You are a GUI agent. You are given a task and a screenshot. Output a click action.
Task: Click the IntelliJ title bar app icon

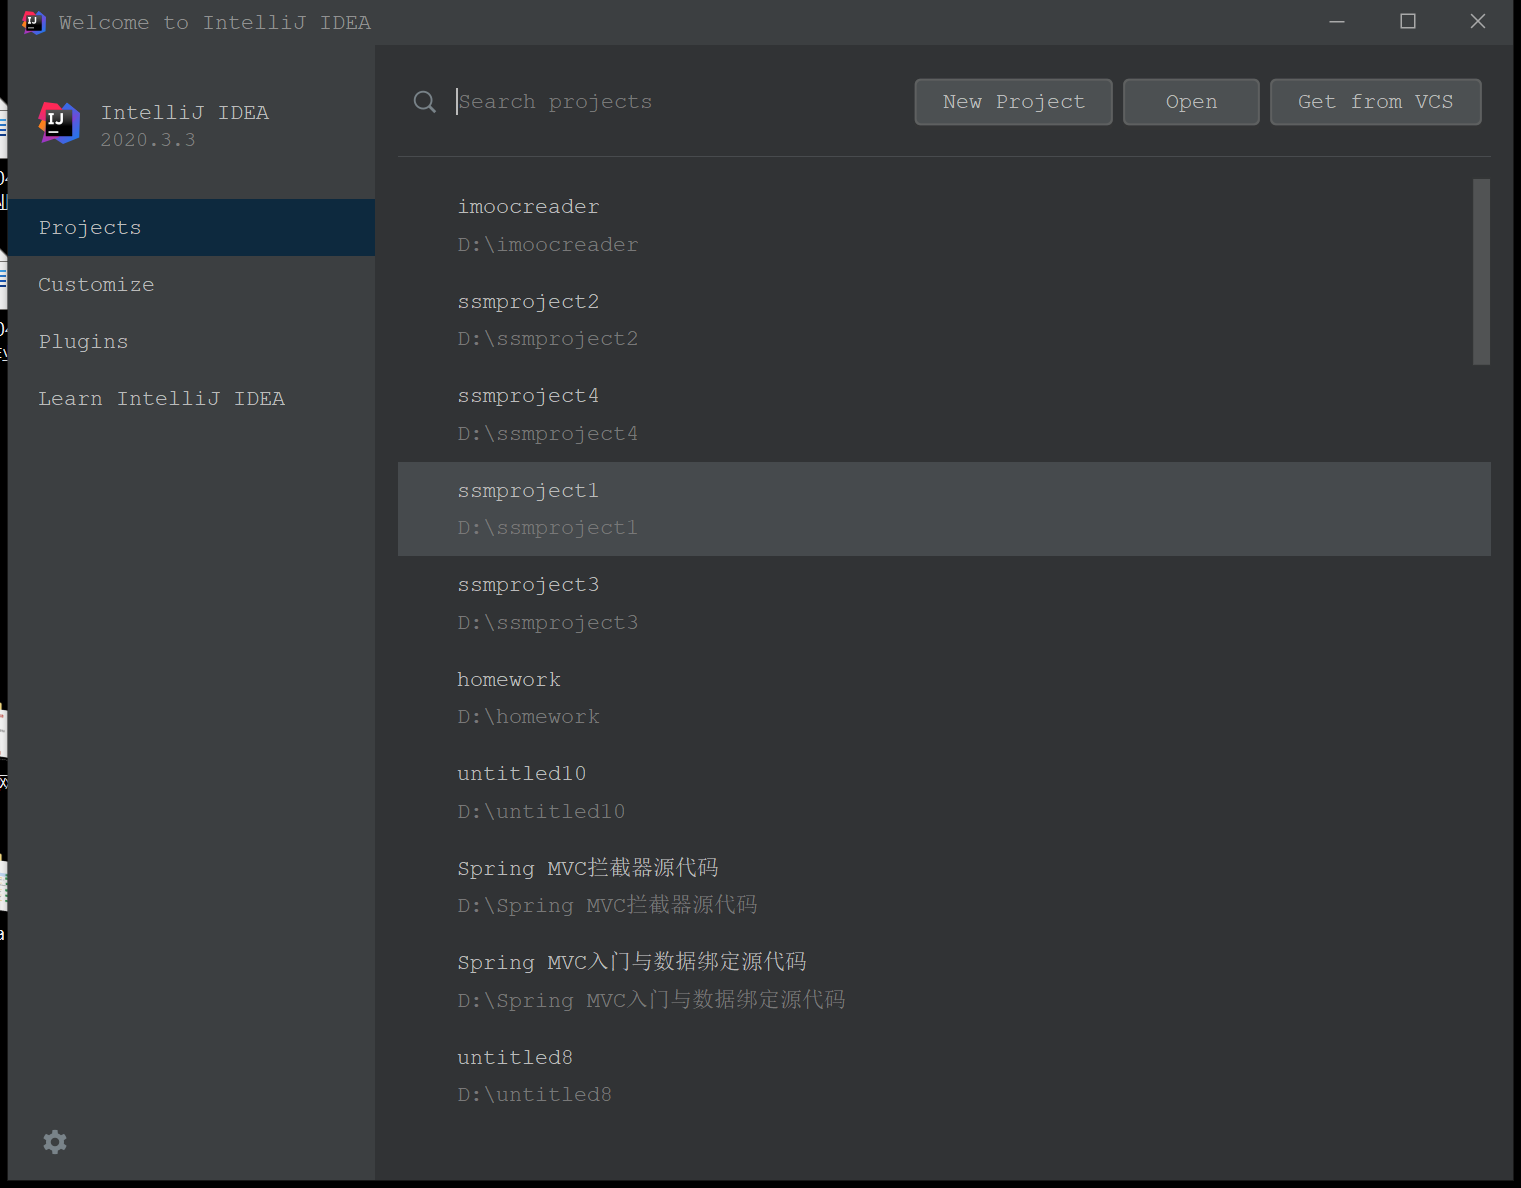34,22
